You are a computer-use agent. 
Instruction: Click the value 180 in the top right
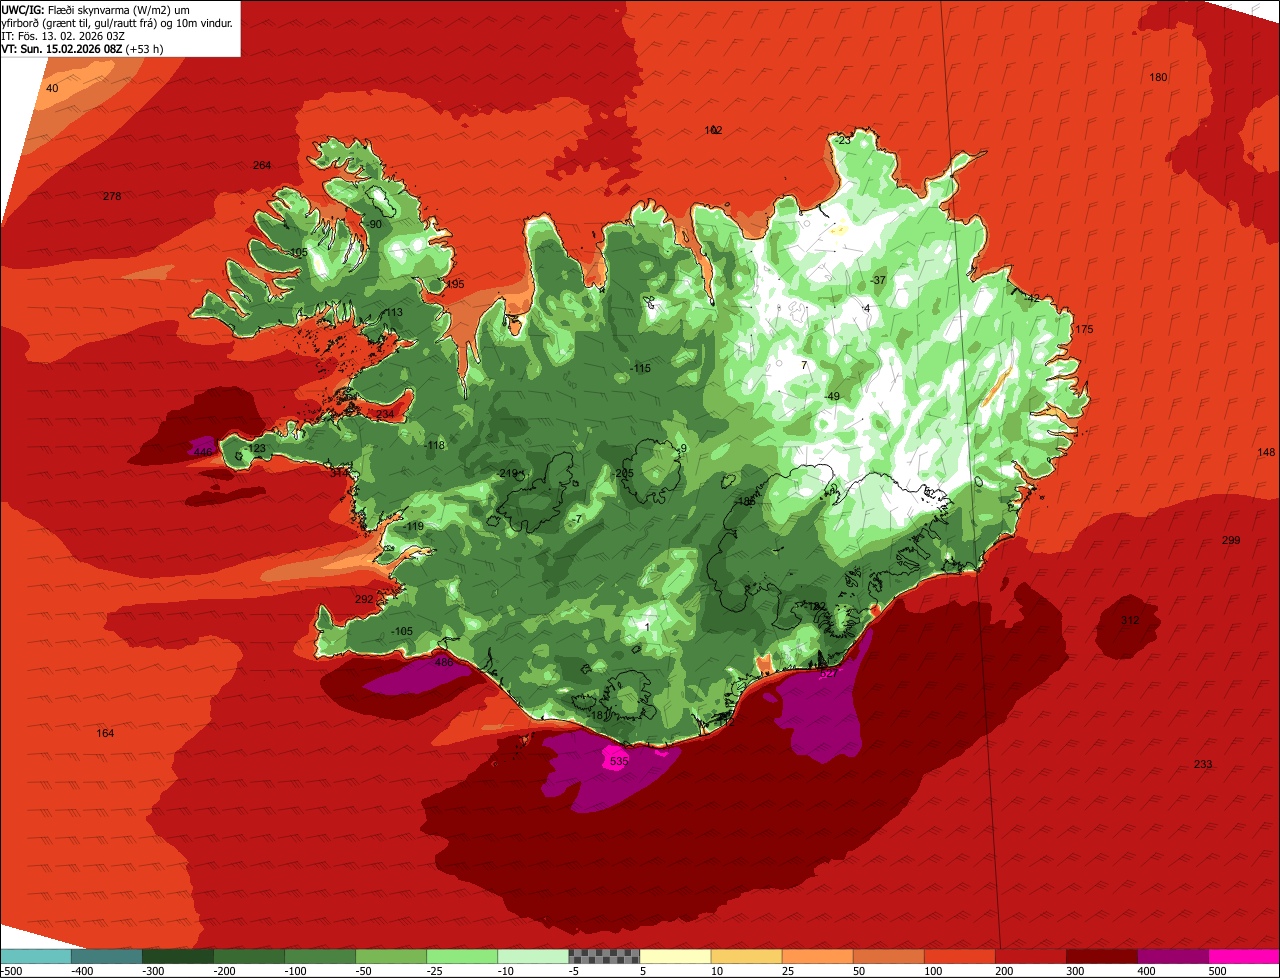(x=1158, y=77)
